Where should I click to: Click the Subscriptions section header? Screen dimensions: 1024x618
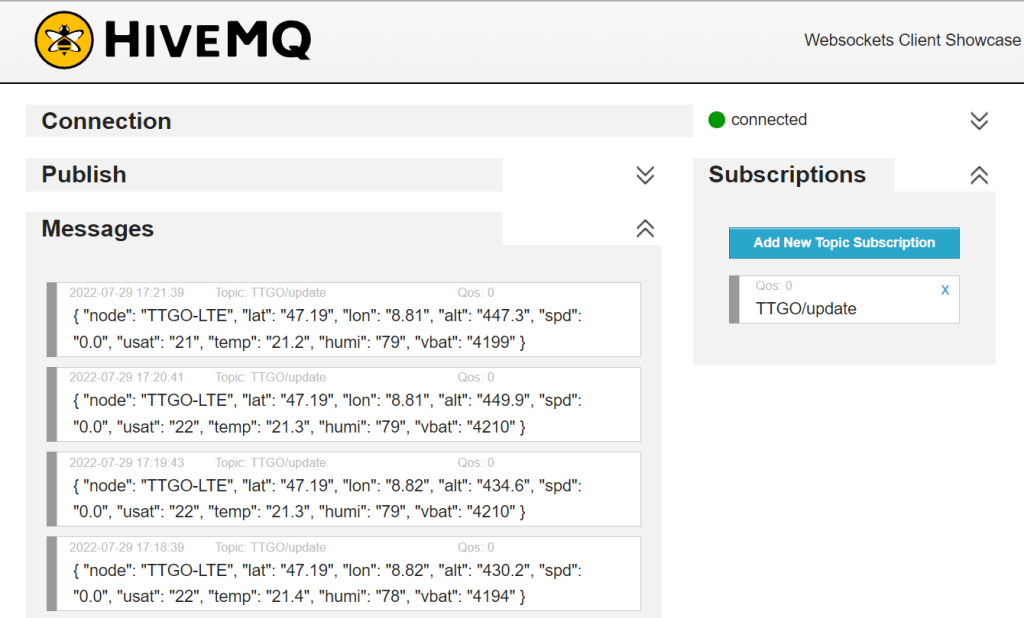[x=787, y=175]
